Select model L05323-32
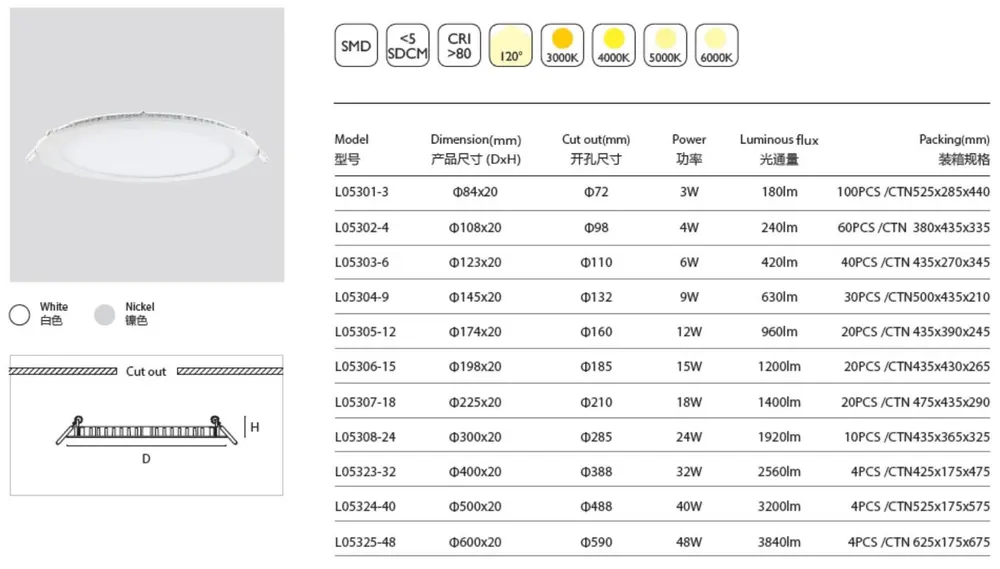The image size is (1000, 569). pos(365,472)
